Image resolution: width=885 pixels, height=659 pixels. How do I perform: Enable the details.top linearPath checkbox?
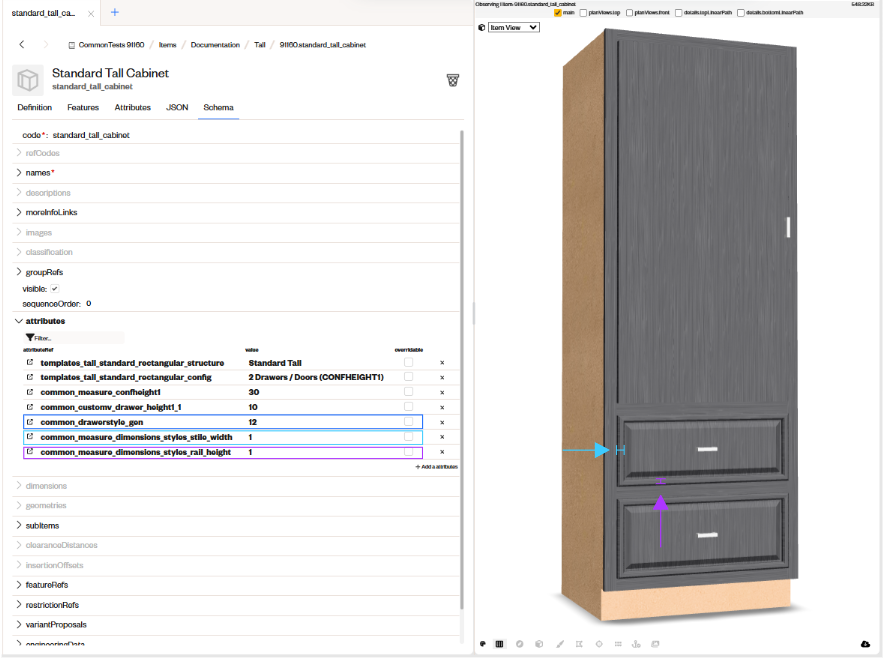click(x=679, y=12)
